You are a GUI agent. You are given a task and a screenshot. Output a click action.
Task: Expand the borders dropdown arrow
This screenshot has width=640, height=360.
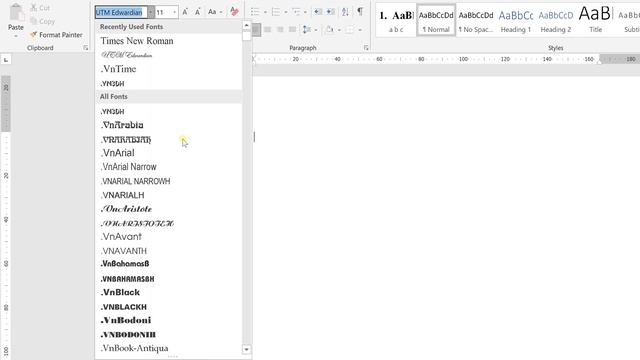[x=360, y=30]
